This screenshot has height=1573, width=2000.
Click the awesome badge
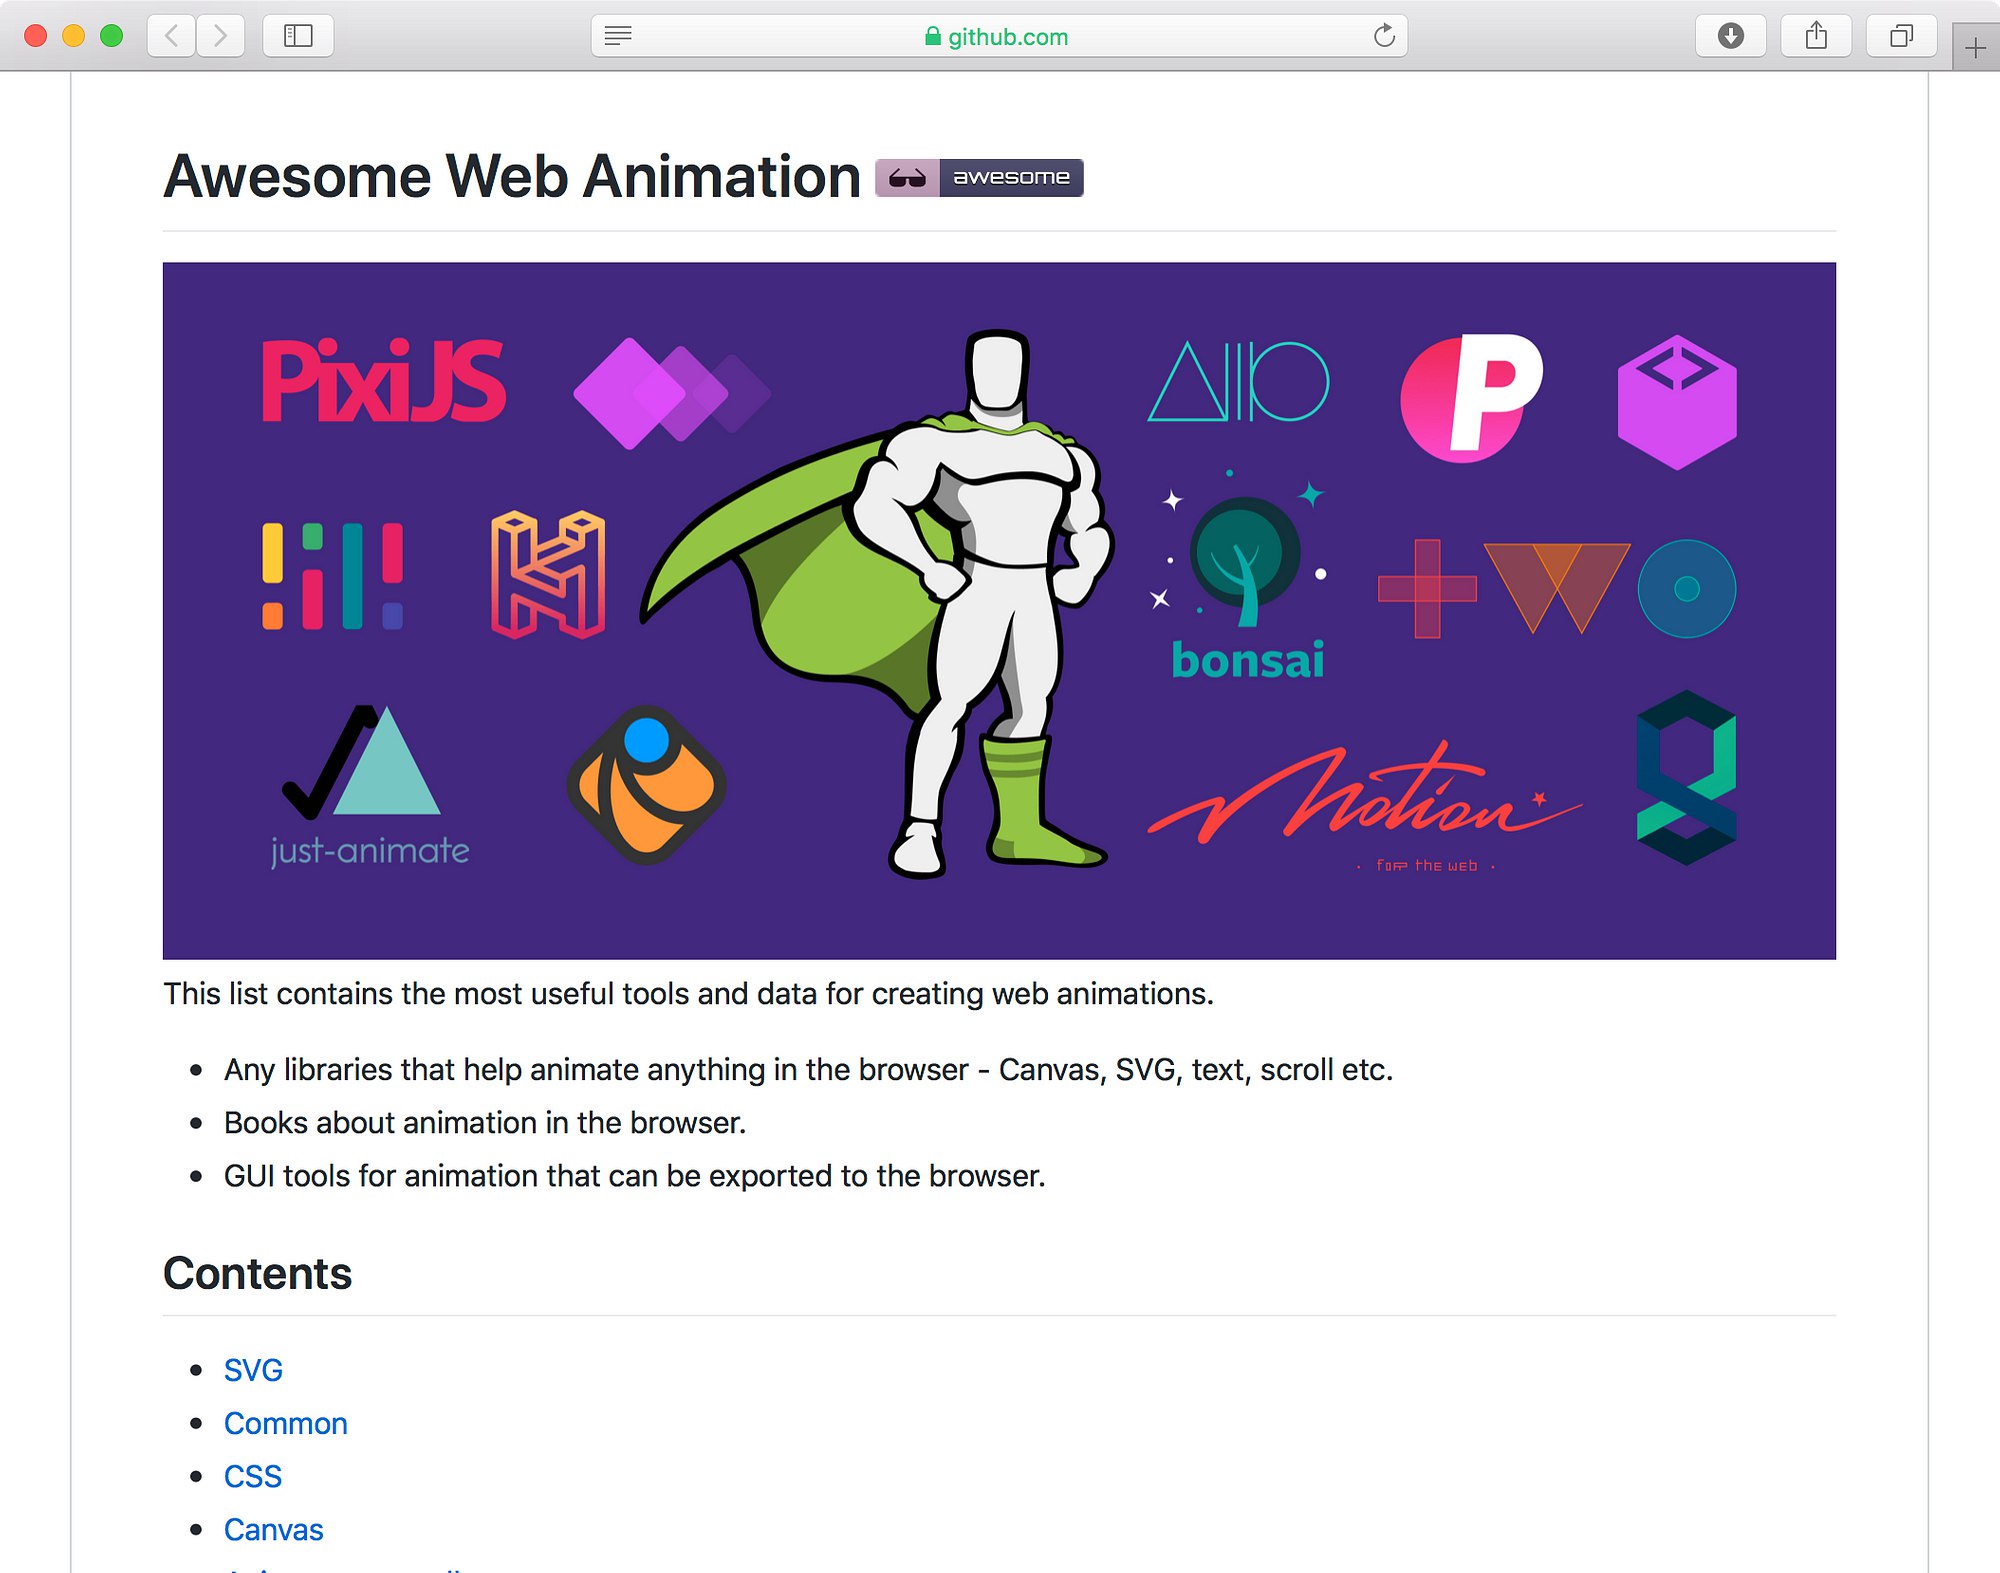click(979, 177)
